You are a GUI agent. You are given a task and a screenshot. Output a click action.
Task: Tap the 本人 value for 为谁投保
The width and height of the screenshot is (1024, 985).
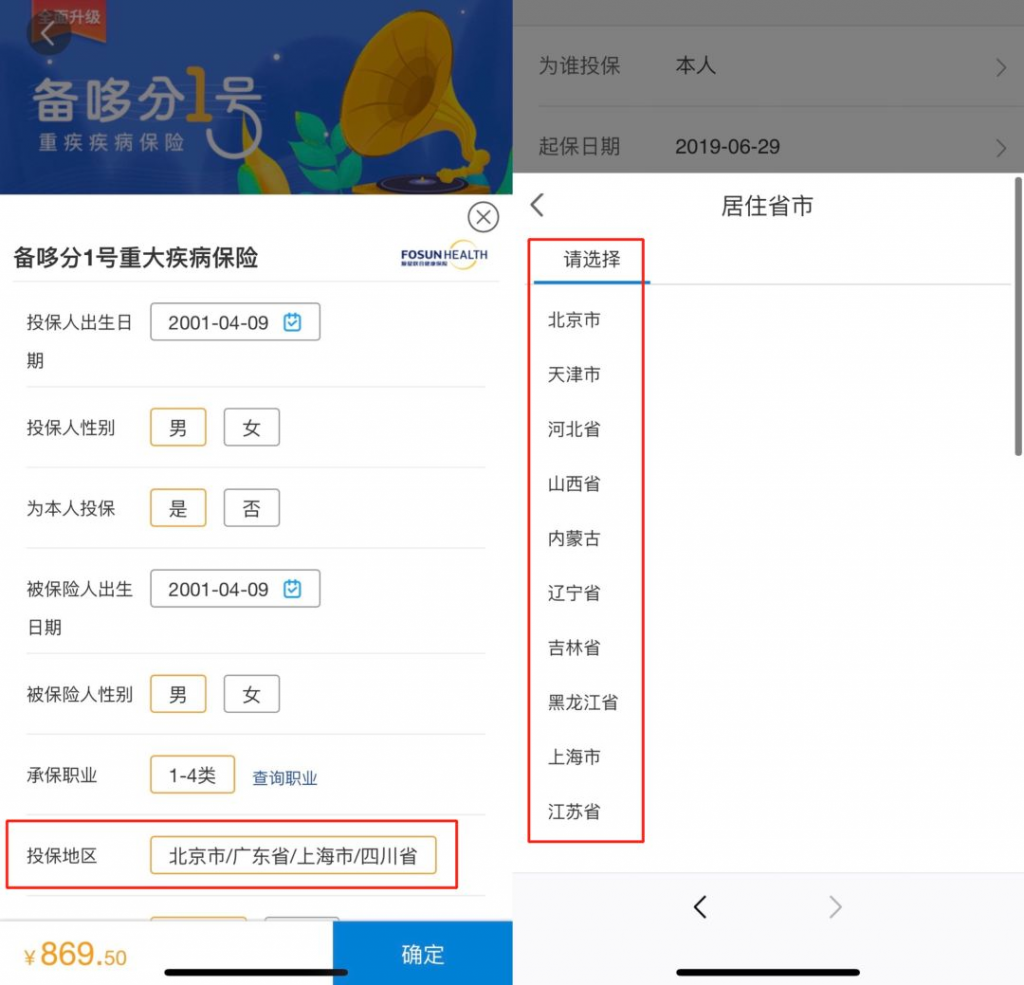(x=696, y=65)
